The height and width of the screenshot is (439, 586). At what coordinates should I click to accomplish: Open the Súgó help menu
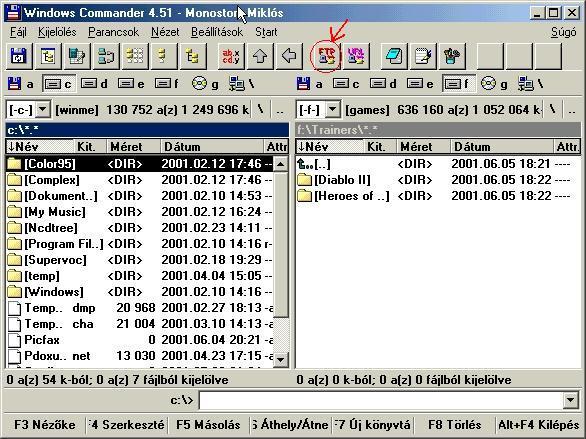564,32
